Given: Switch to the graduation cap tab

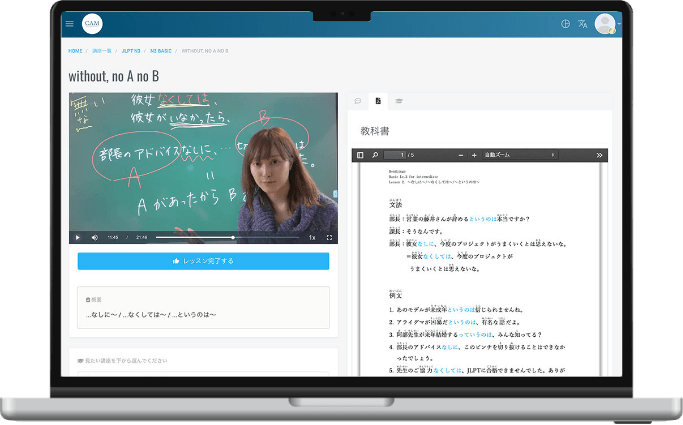Looking at the screenshot, I should [x=399, y=101].
